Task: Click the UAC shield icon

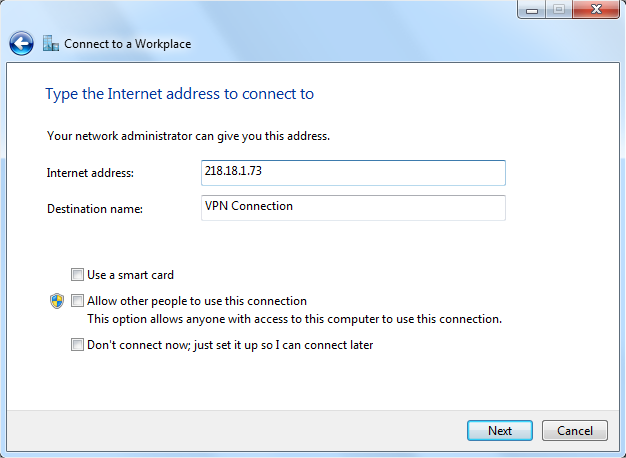Action: coord(57,301)
